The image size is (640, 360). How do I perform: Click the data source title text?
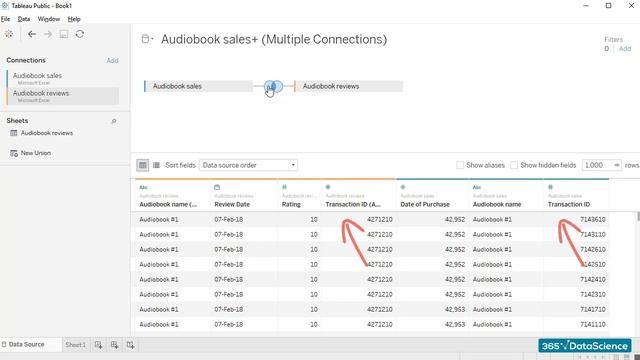pos(273,40)
